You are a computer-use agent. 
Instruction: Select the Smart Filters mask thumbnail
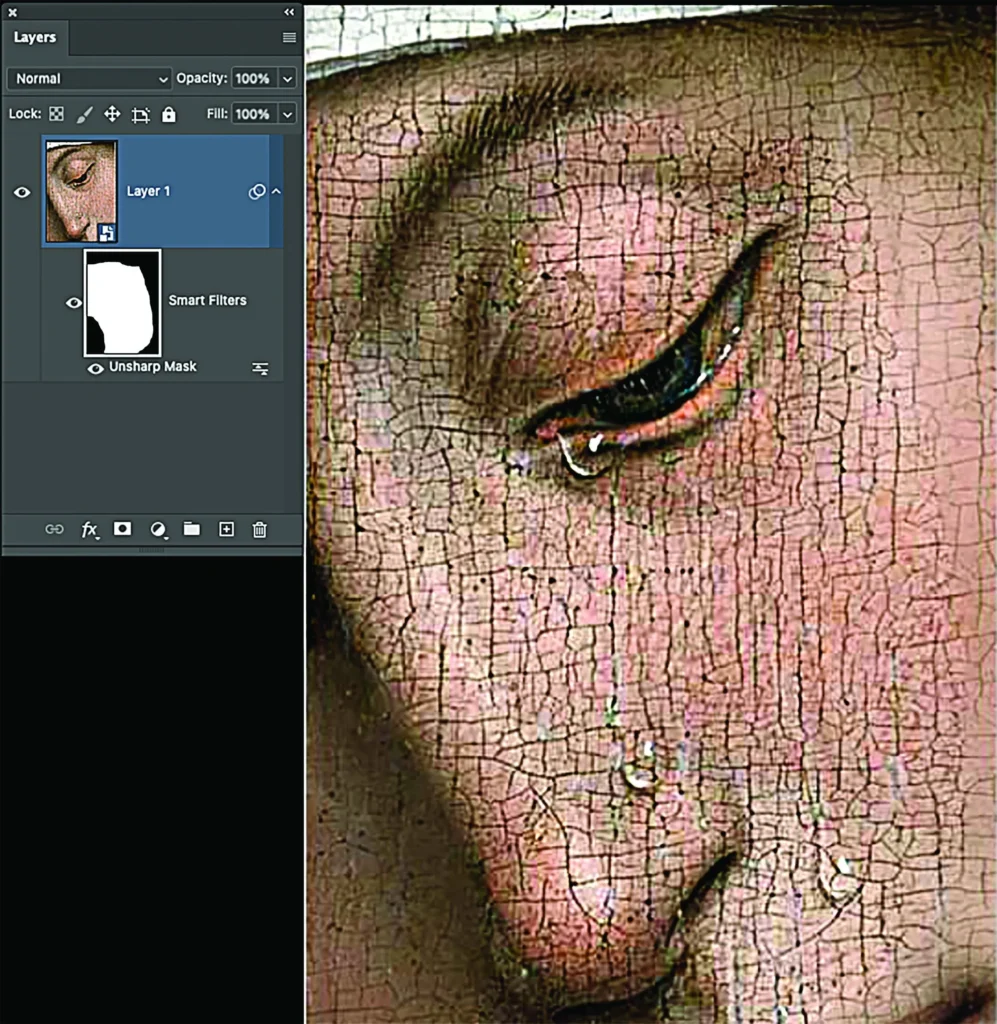[x=122, y=303]
